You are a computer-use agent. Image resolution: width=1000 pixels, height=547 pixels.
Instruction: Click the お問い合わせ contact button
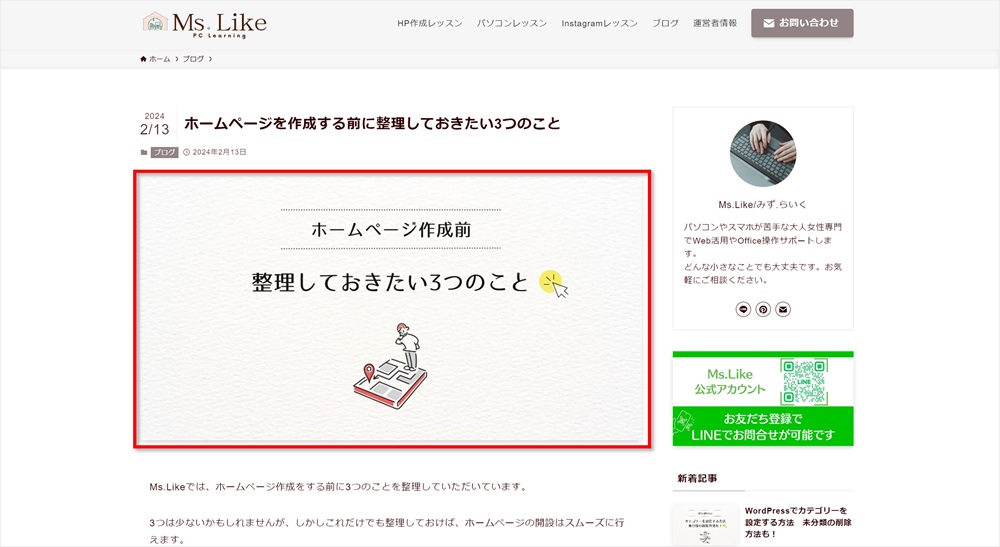(x=802, y=23)
